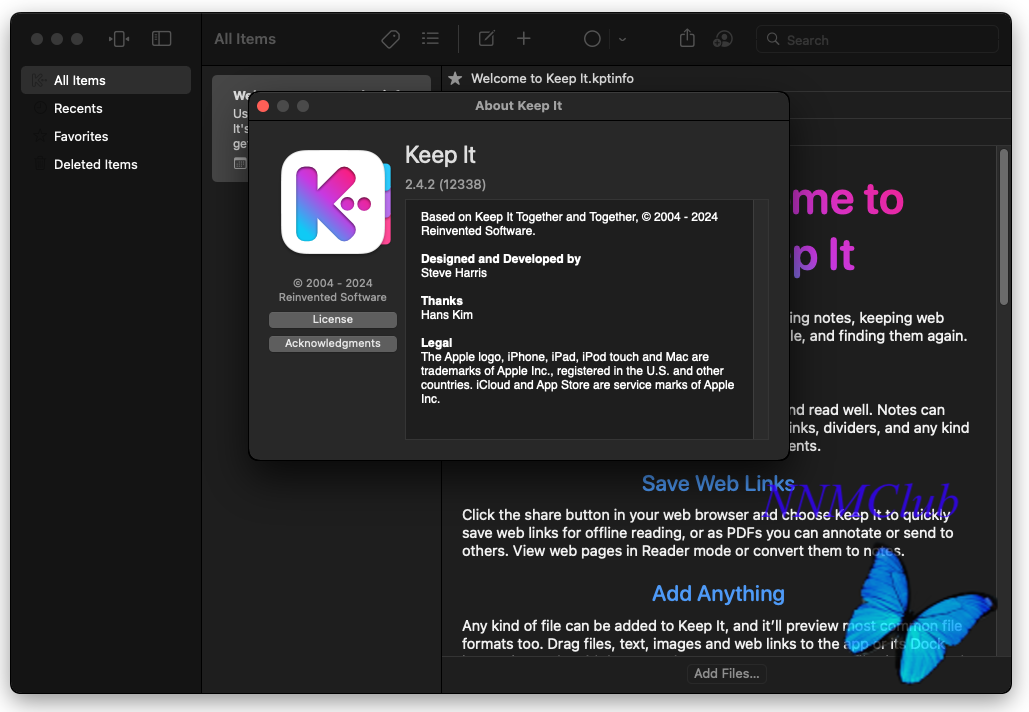Click the search magnifier icon

[773, 39]
